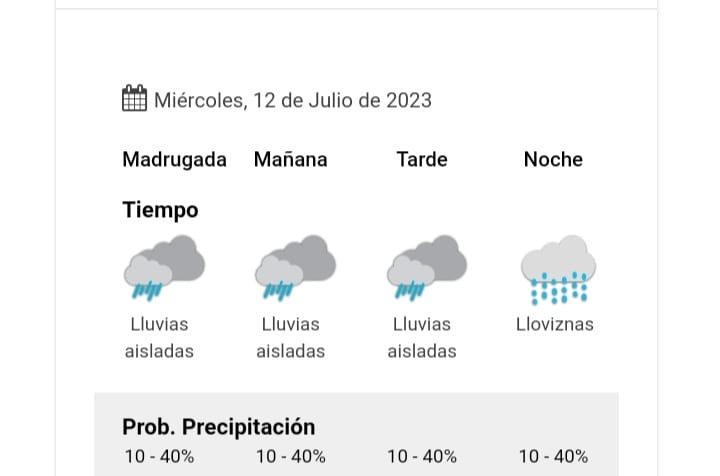Click the Madrugada 10 - 40% precipitation value

pyautogui.click(x=159, y=456)
